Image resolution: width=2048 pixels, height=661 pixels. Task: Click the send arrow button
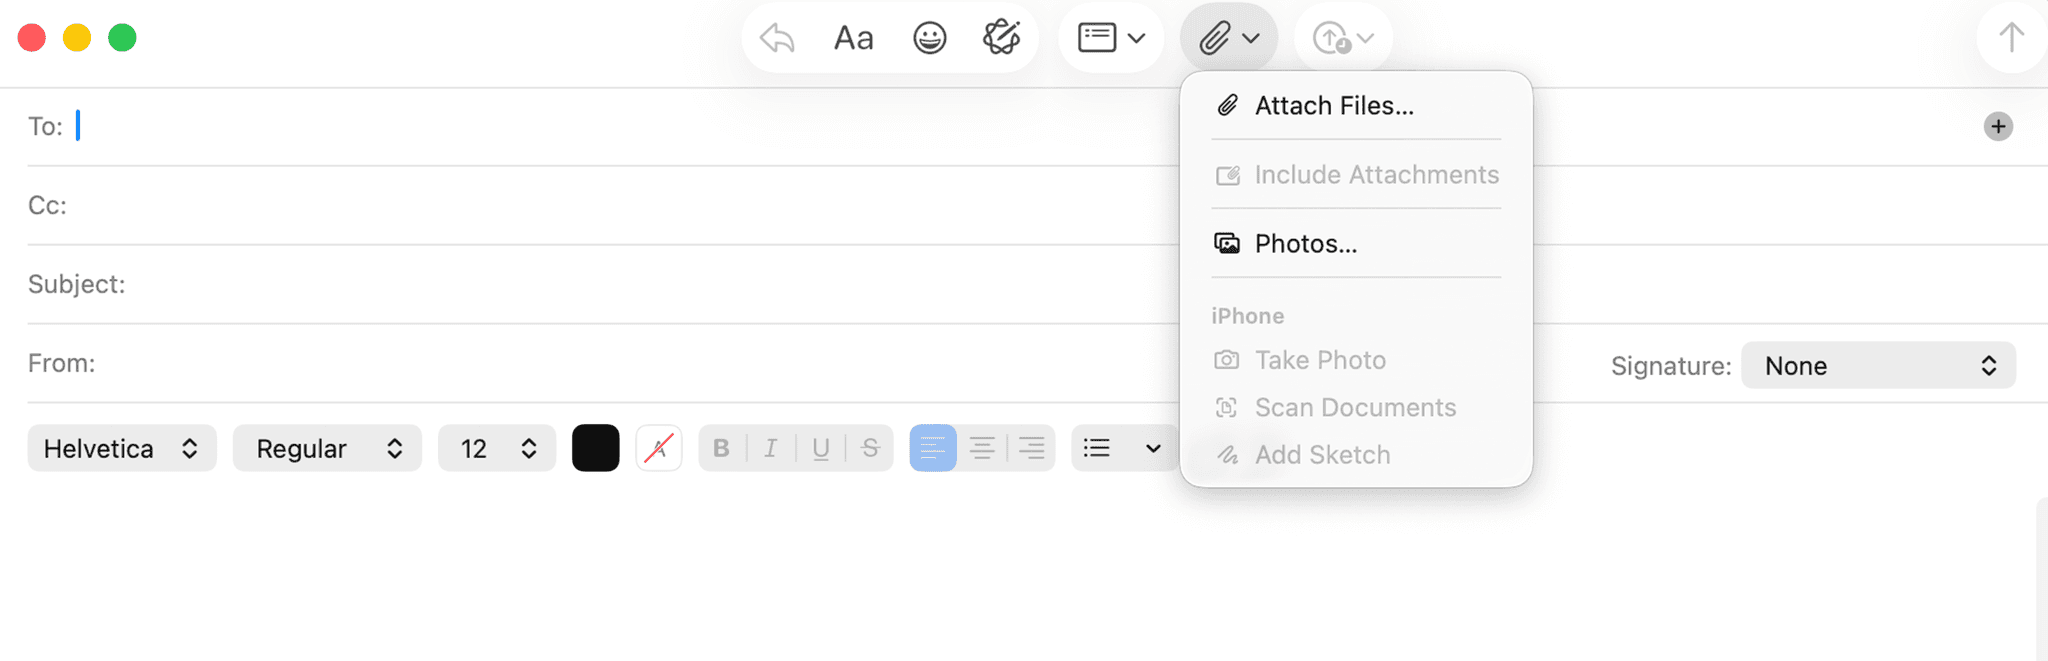point(2011,38)
